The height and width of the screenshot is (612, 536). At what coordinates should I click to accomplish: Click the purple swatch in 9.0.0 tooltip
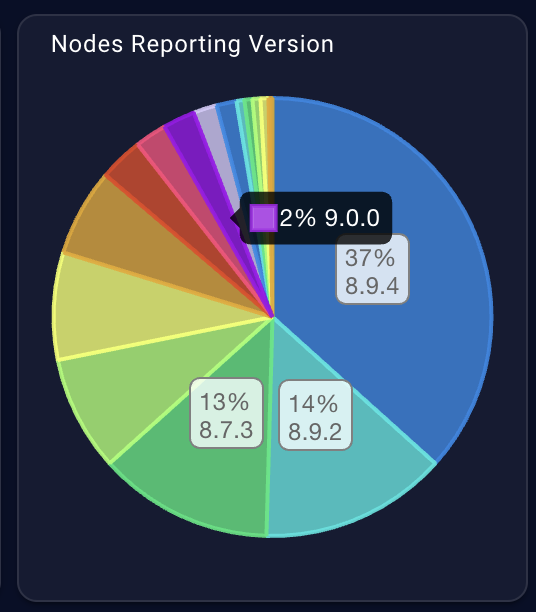264,218
